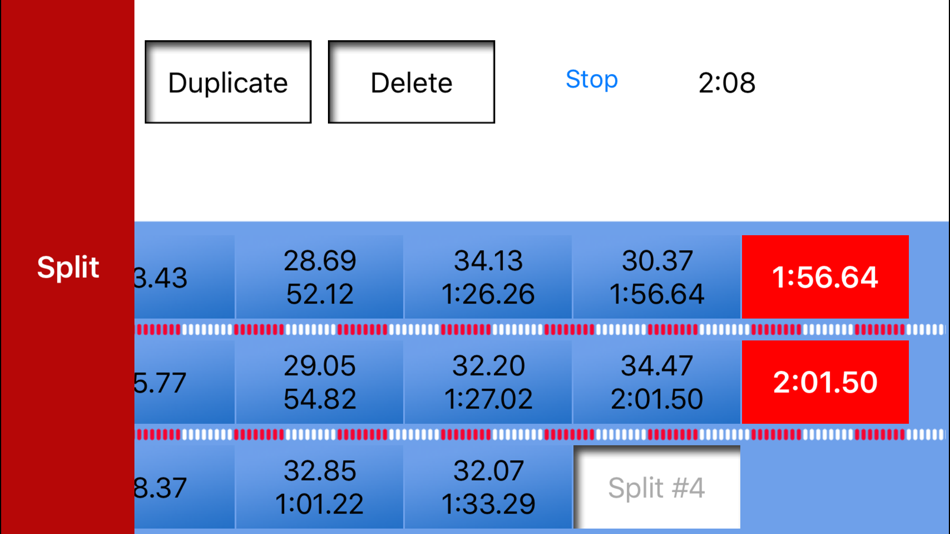Click the dashed divider below first row

(540, 329)
